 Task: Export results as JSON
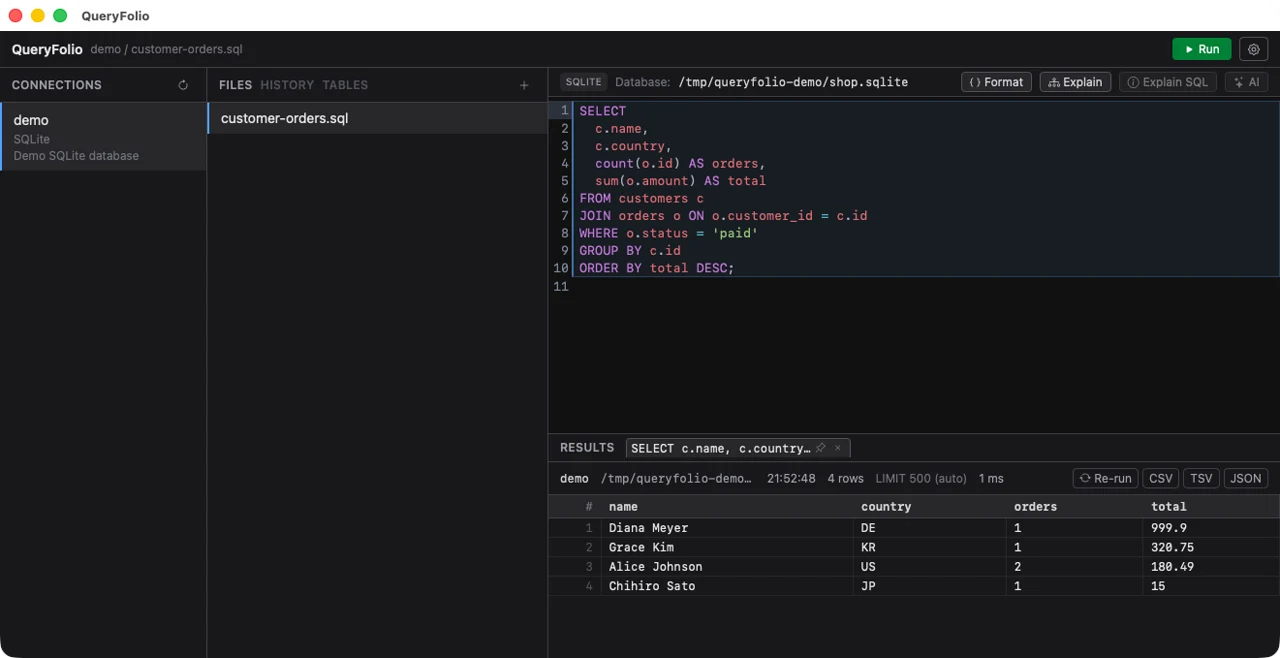(1245, 478)
